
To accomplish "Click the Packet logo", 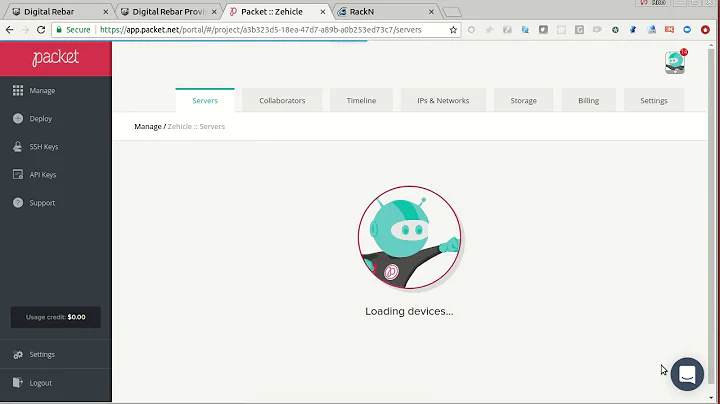I will point(56,58).
